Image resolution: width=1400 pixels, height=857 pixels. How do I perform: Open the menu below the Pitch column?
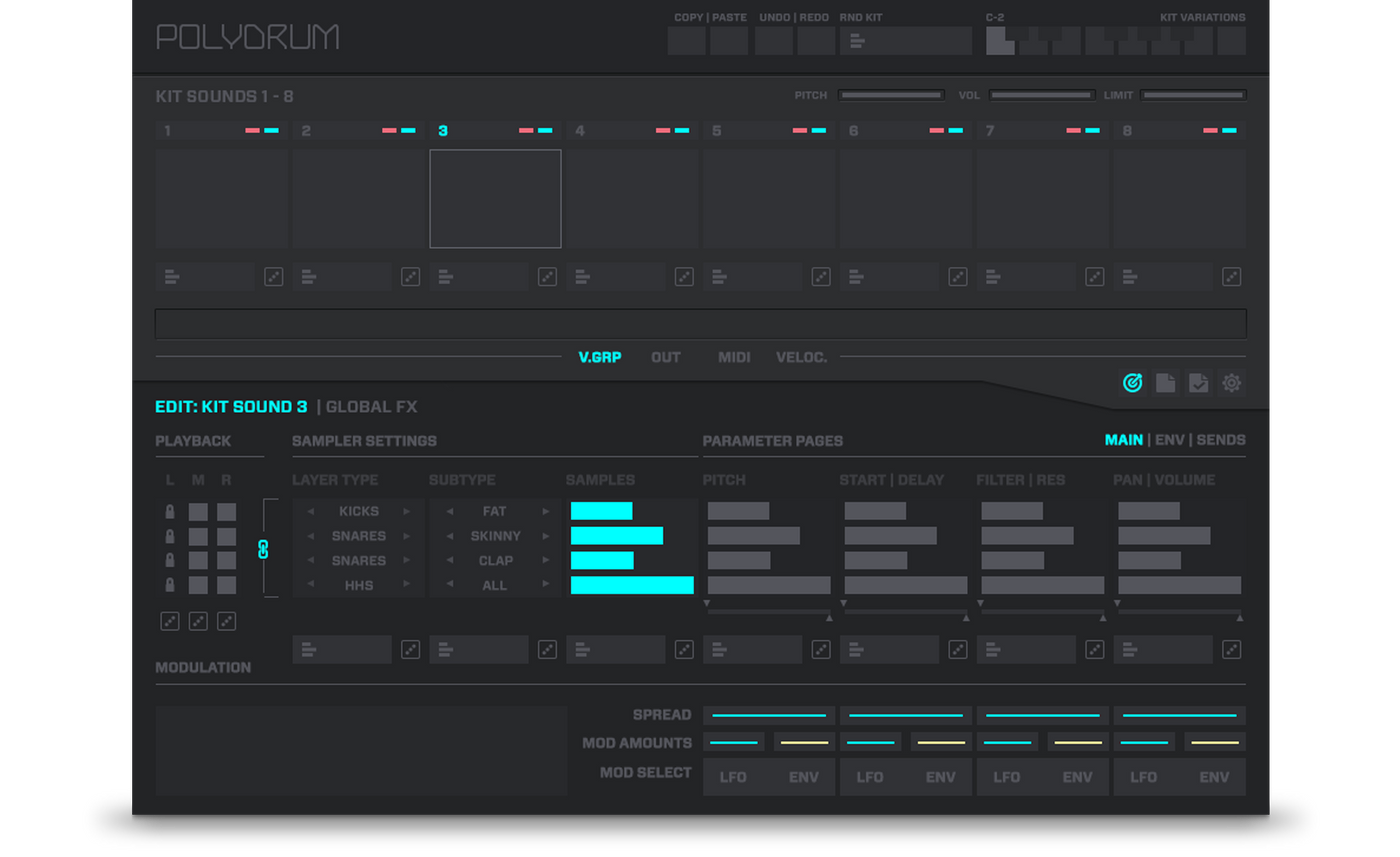[753, 650]
